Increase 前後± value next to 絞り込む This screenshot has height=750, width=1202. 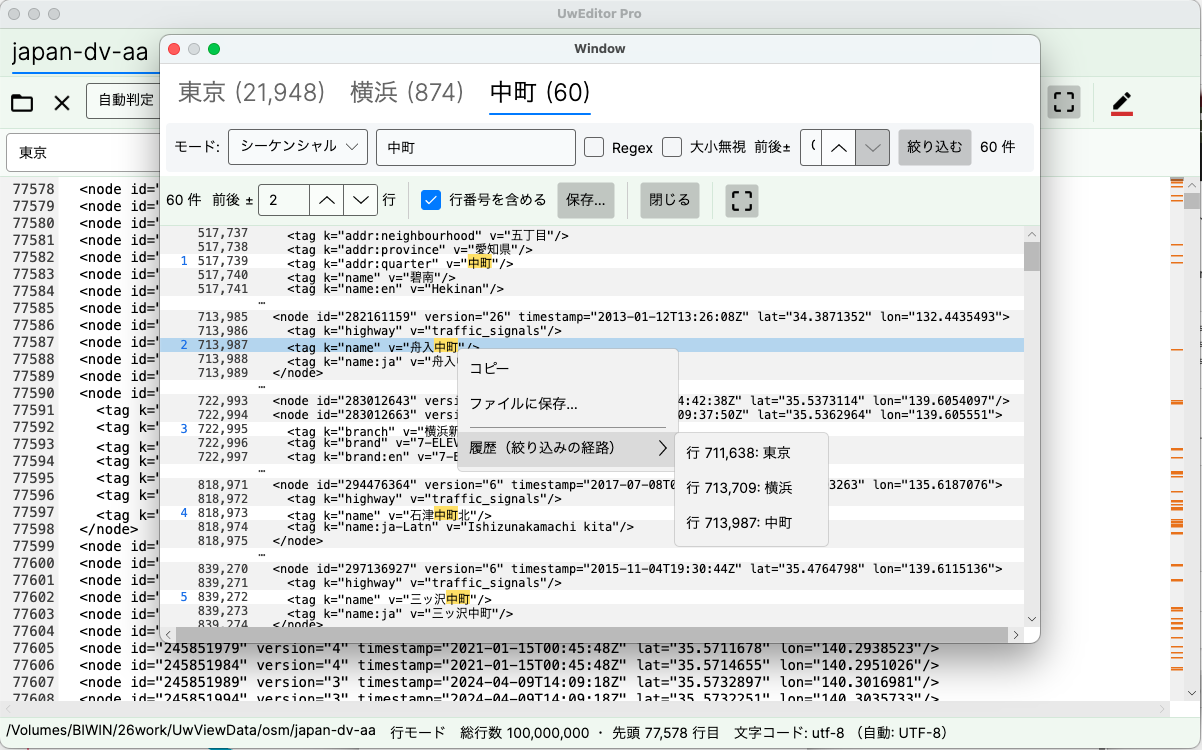click(x=840, y=147)
